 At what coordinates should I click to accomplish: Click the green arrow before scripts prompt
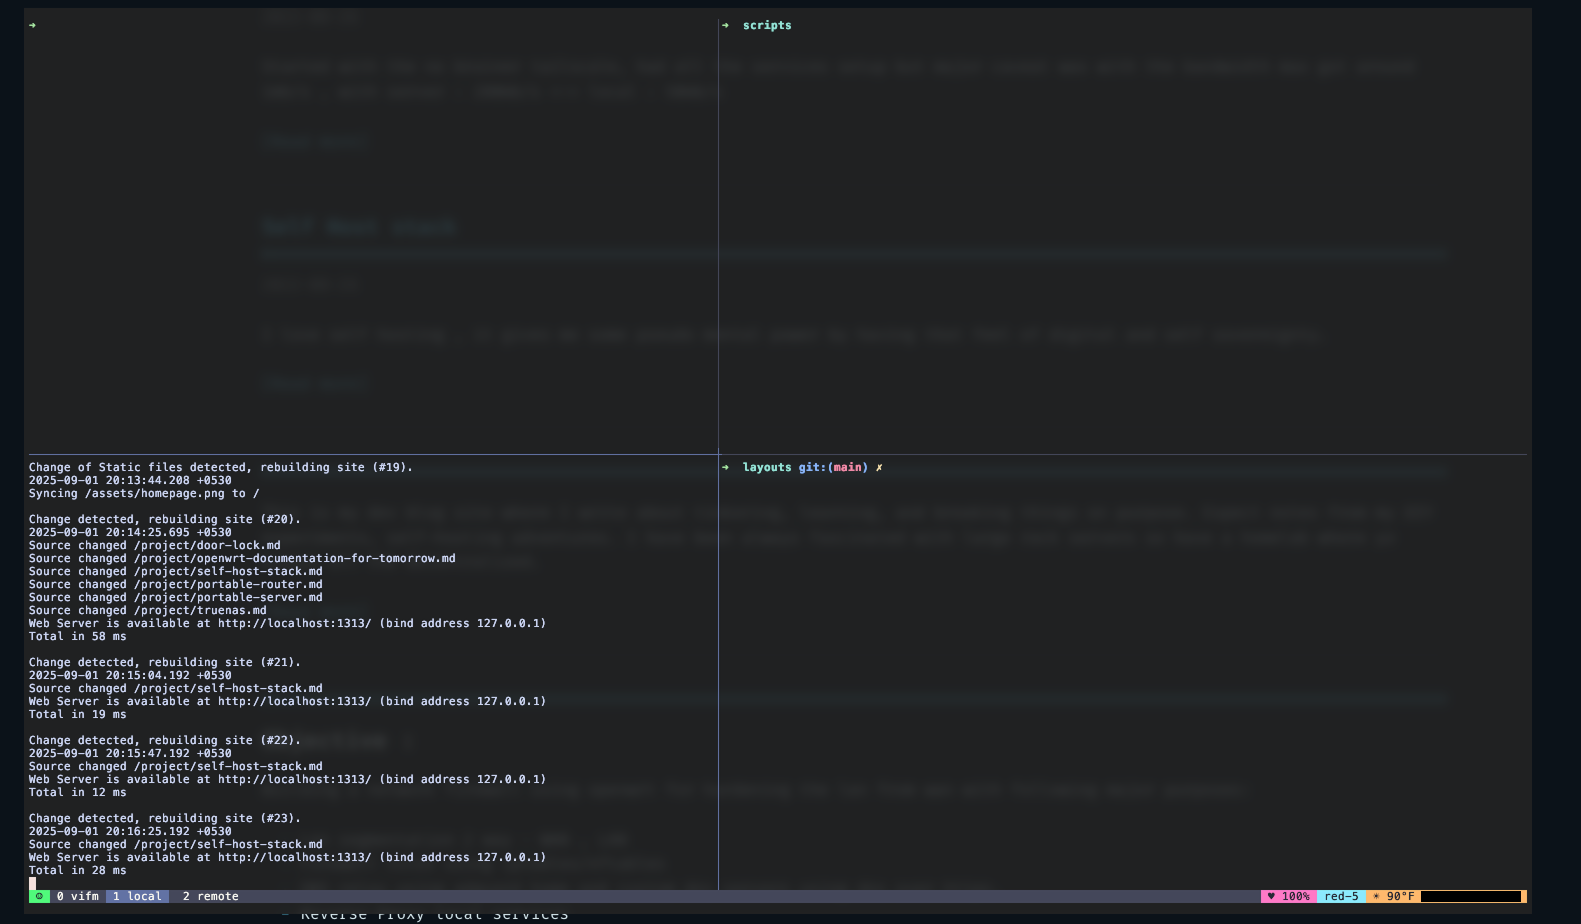[x=725, y=25]
